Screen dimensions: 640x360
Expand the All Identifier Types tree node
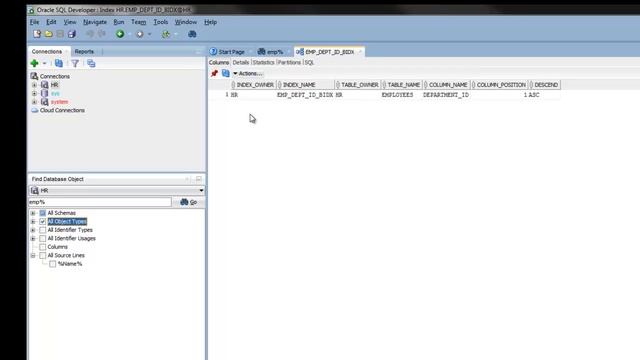[x=33, y=230]
